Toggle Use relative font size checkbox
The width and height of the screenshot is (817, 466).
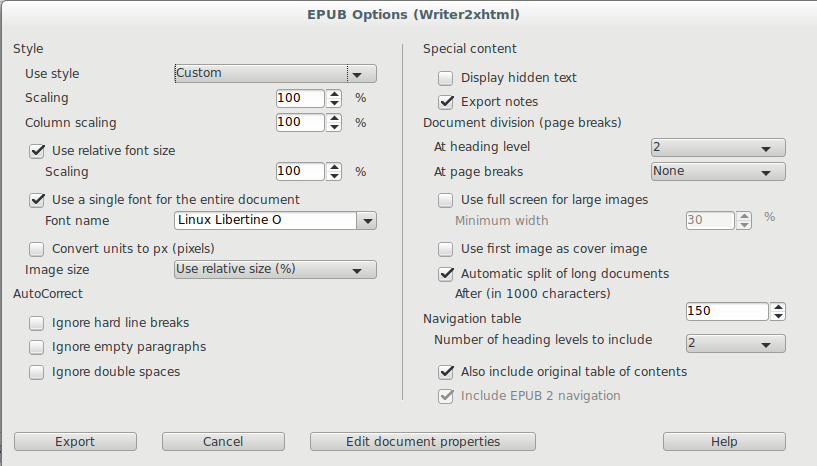[x=38, y=151]
